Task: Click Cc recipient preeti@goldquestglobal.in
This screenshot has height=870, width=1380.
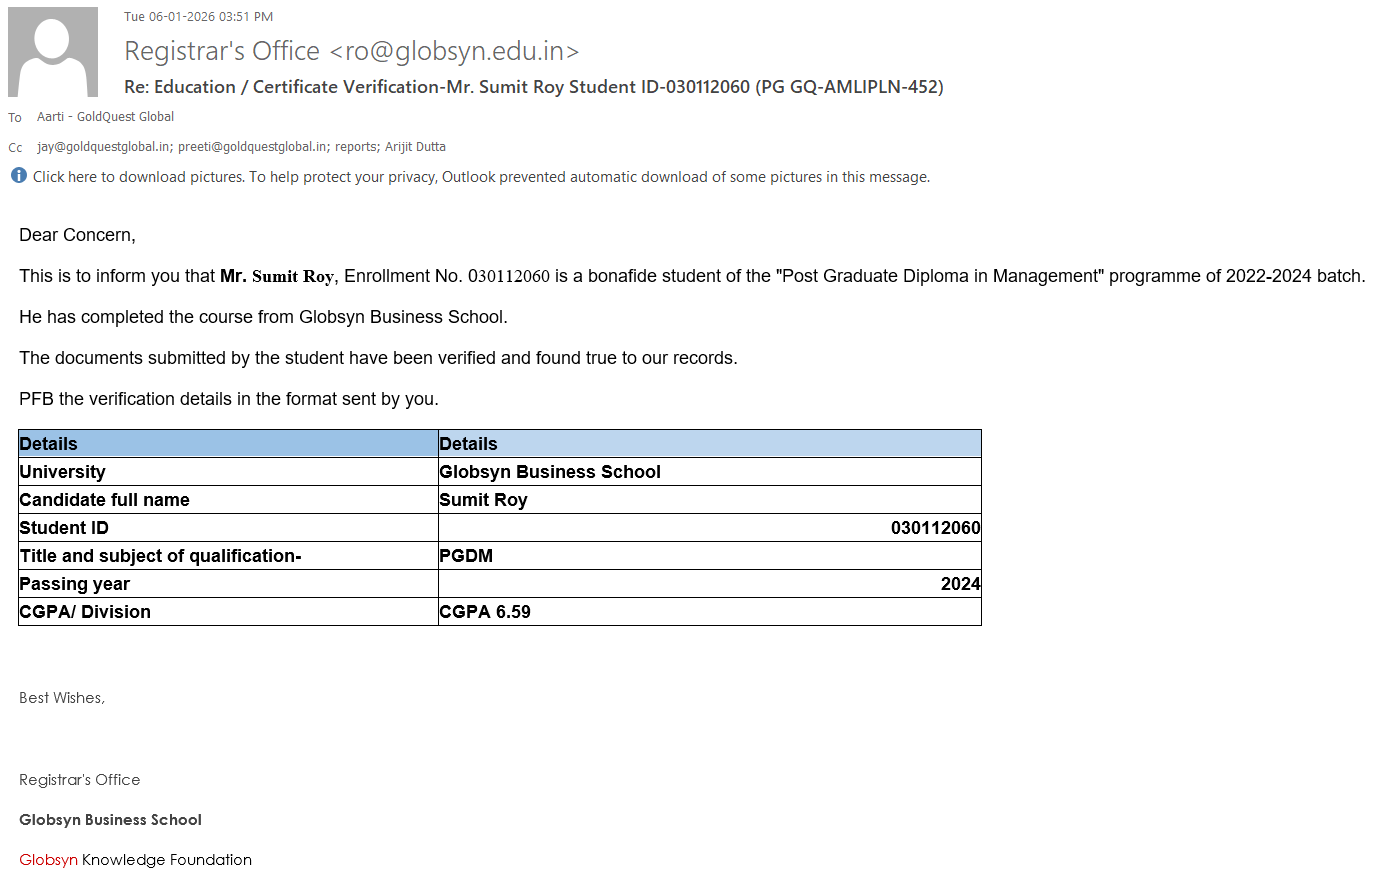Action: coord(254,147)
